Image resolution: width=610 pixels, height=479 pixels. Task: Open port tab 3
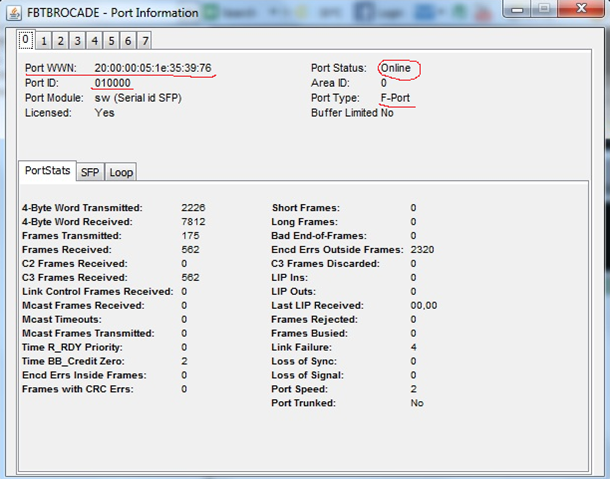tap(77, 41)
